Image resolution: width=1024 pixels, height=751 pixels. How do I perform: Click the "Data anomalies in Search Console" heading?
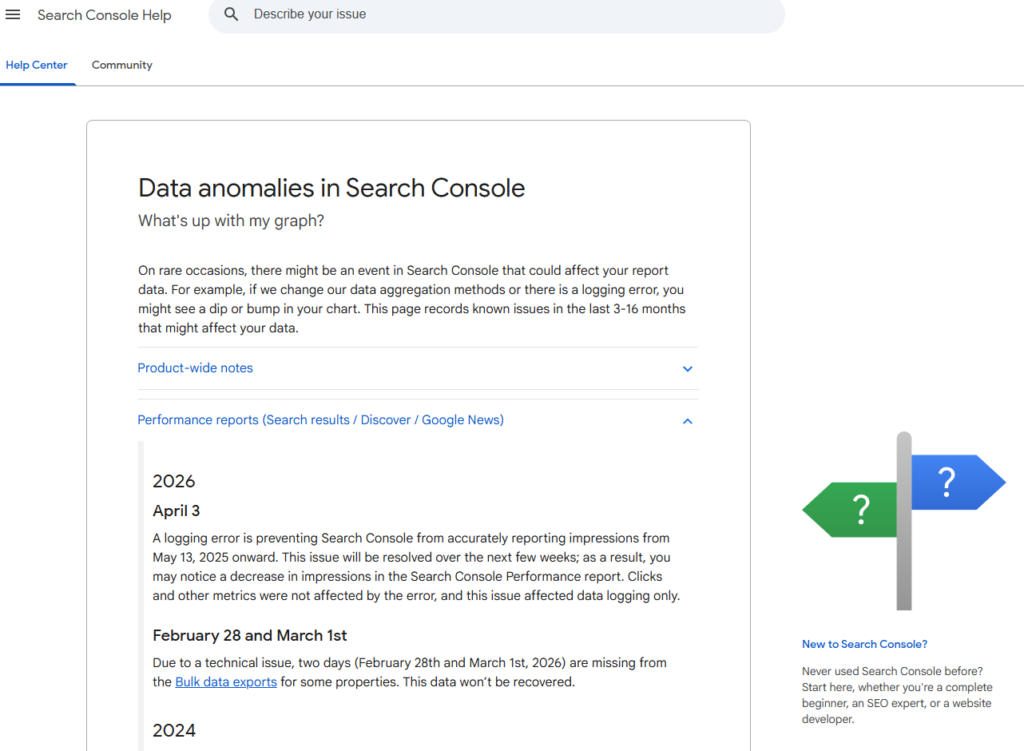(331, 188)
